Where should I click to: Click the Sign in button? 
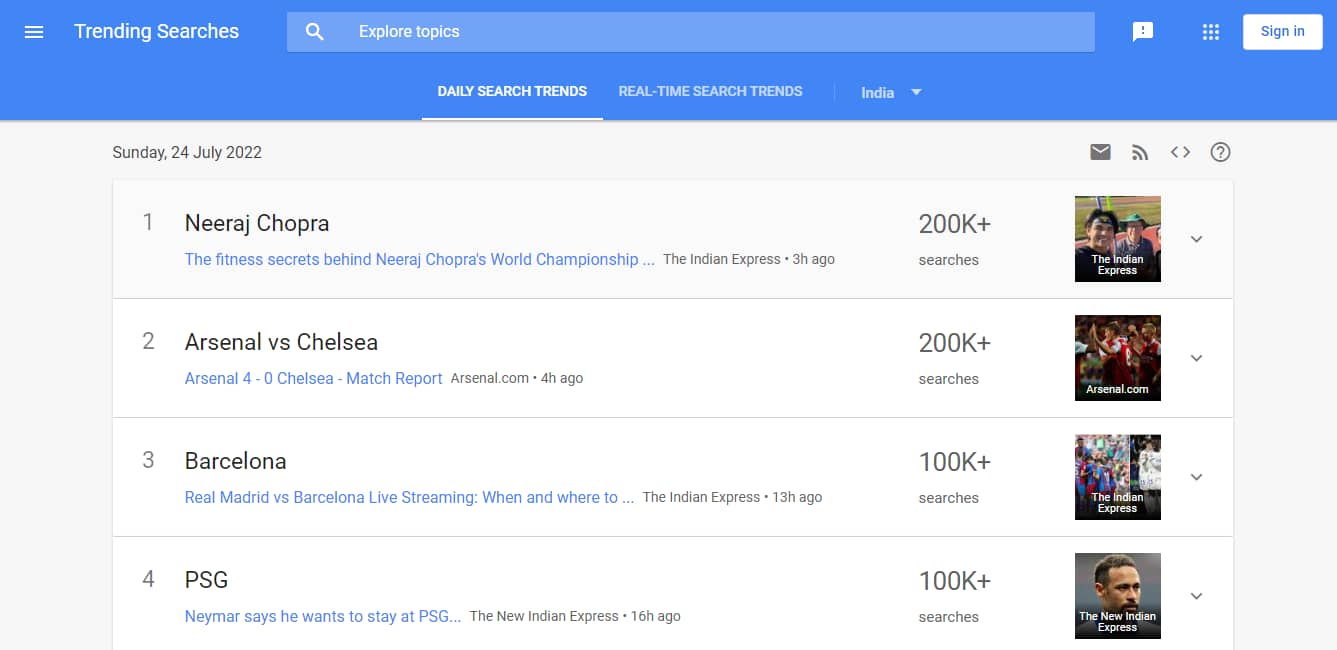1282,31
